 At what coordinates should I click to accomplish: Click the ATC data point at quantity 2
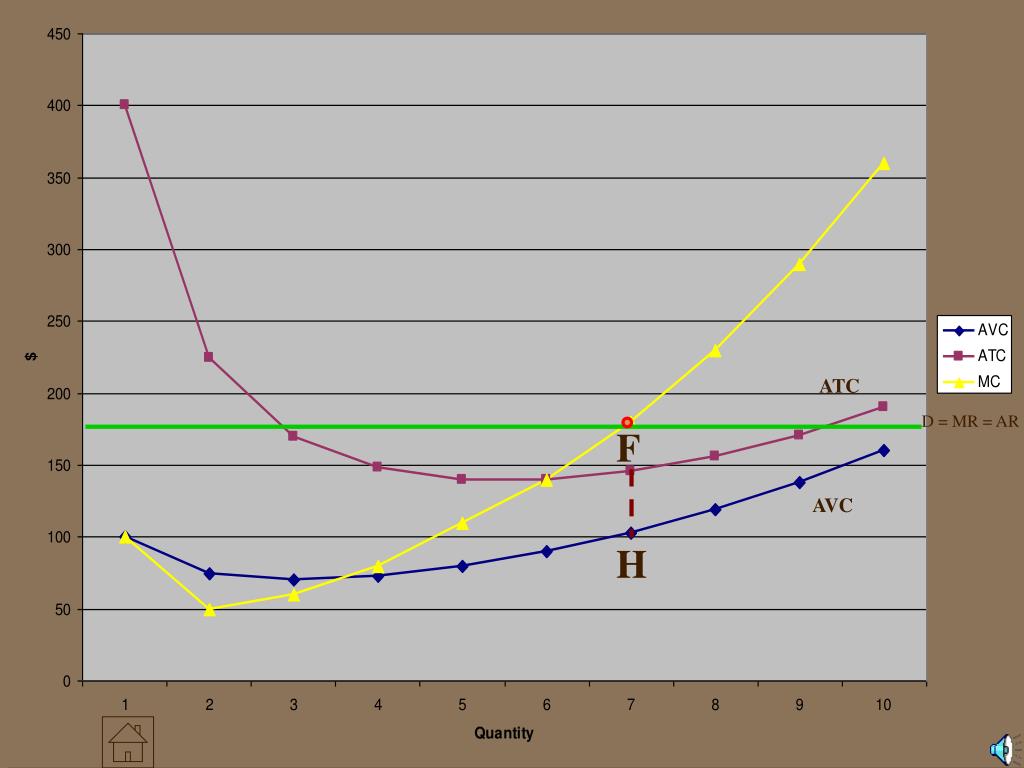pyautogui.click(x=208, y=357)
